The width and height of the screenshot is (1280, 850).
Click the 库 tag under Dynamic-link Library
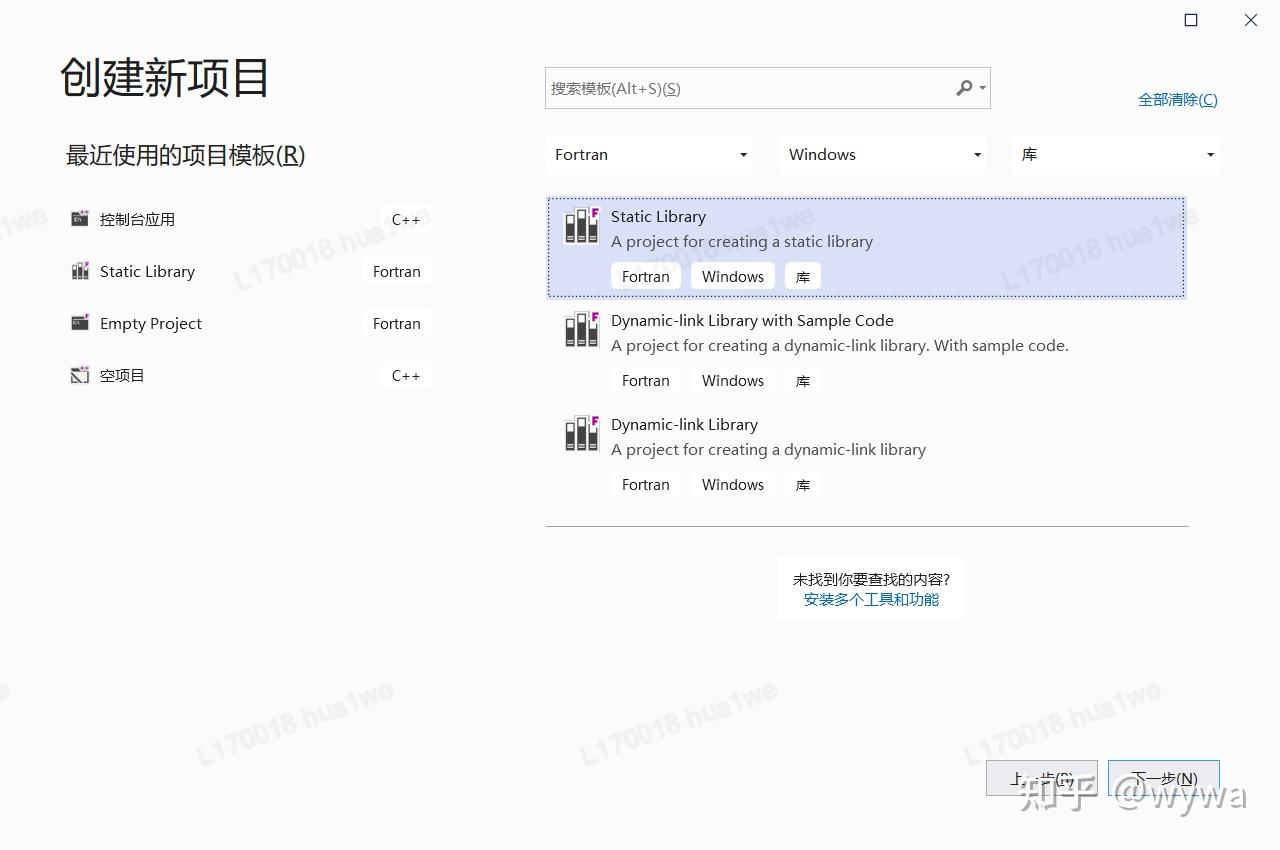pyautogui.click(x=802, y=484)
